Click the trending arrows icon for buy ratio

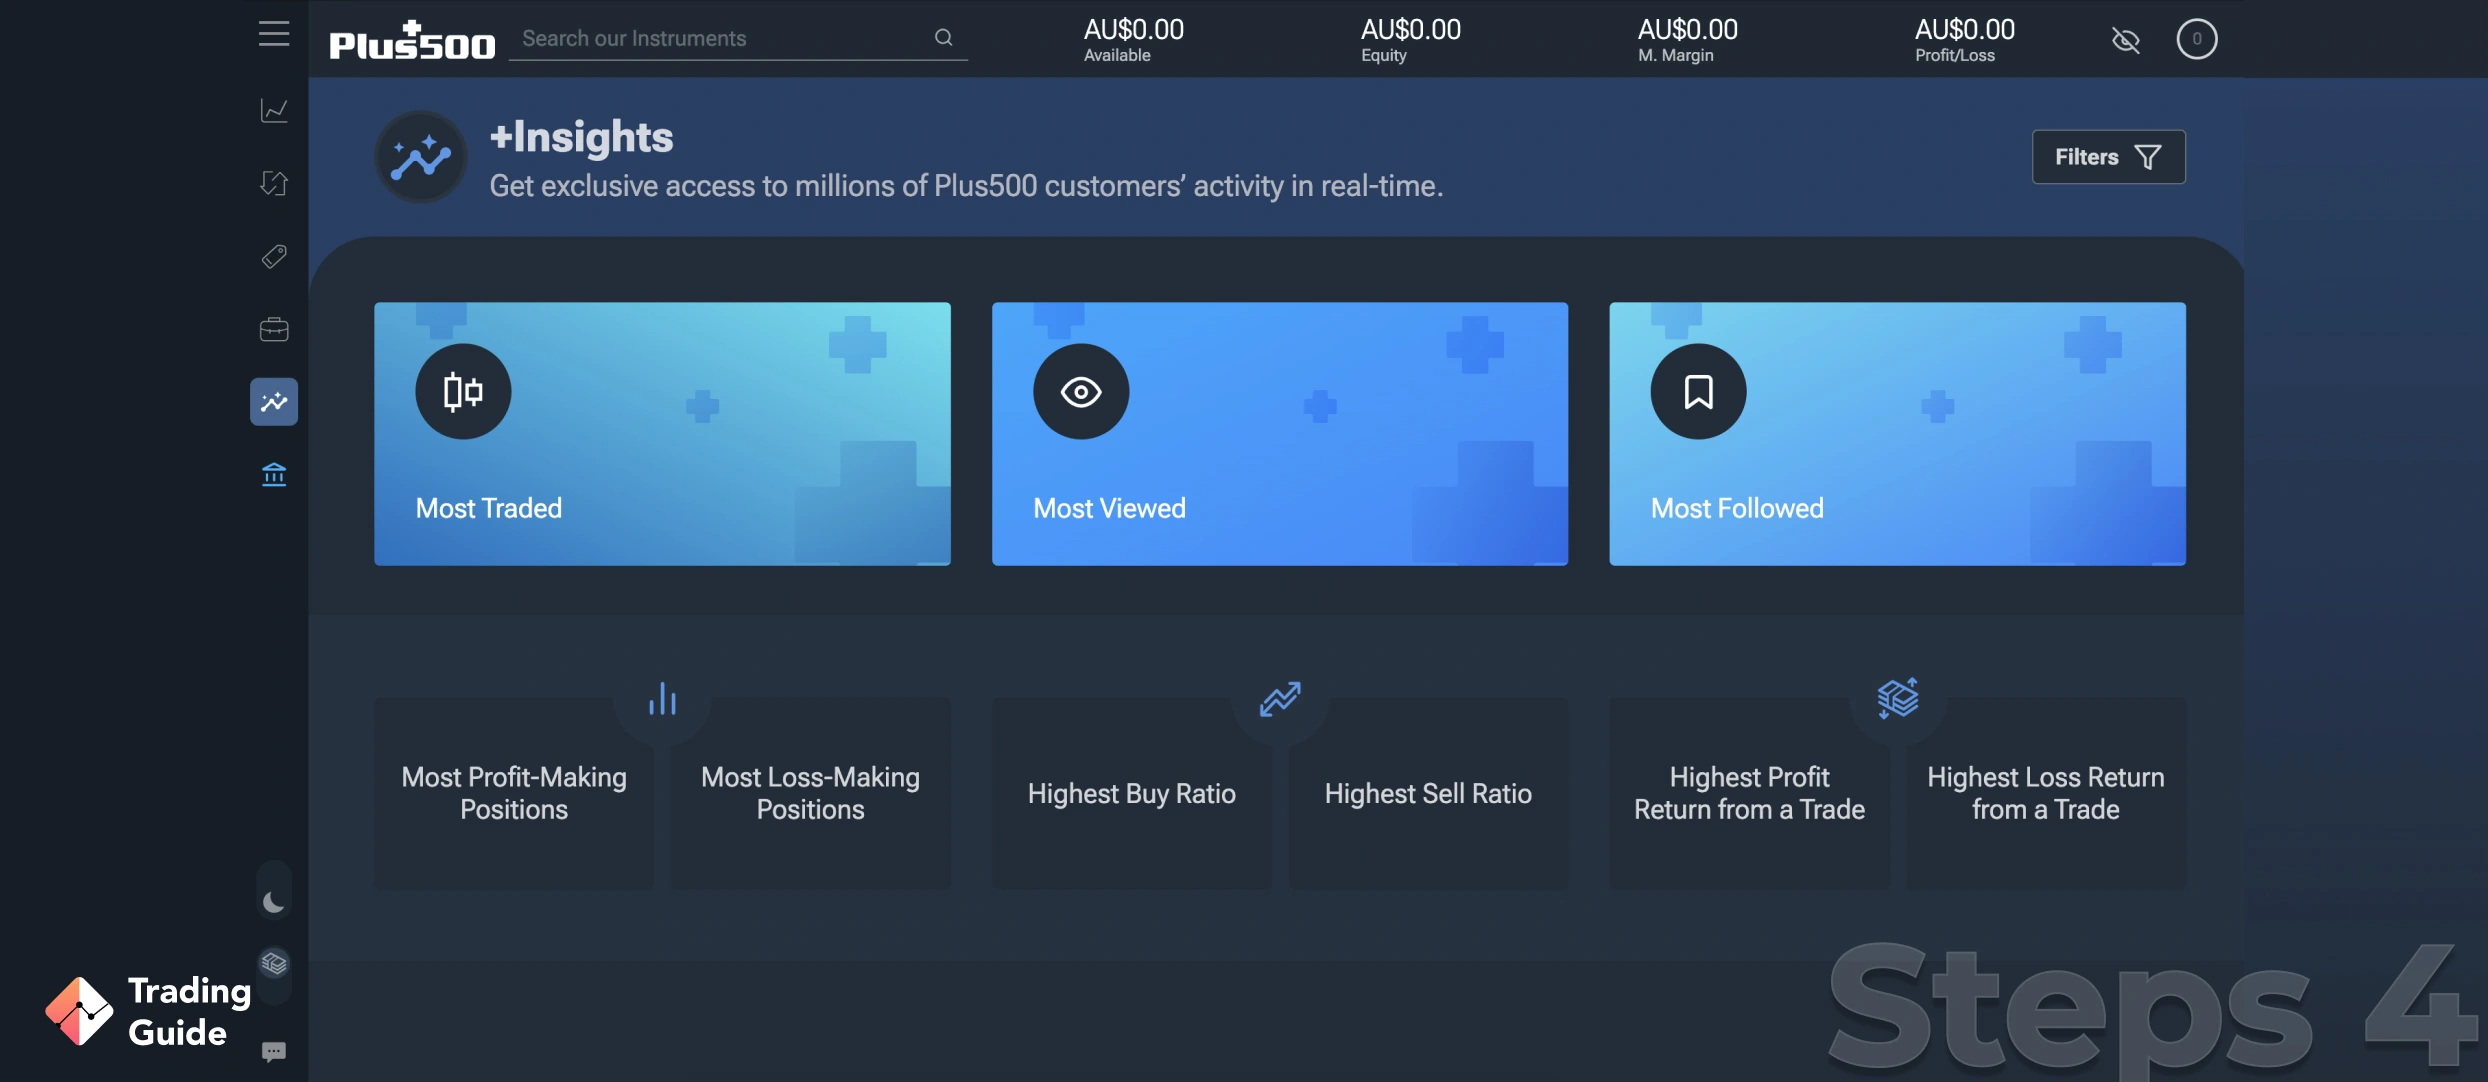1280,696
